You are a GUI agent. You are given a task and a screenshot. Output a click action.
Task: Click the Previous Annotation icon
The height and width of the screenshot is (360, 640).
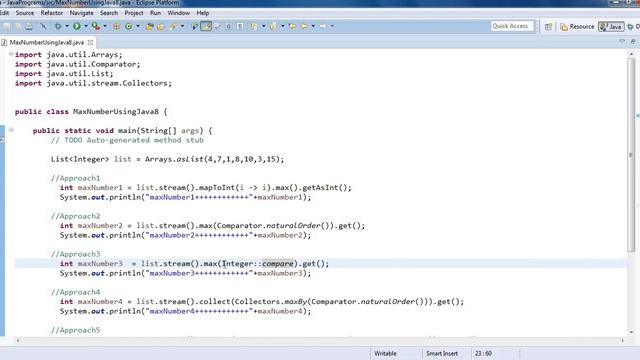pos(273,26)
